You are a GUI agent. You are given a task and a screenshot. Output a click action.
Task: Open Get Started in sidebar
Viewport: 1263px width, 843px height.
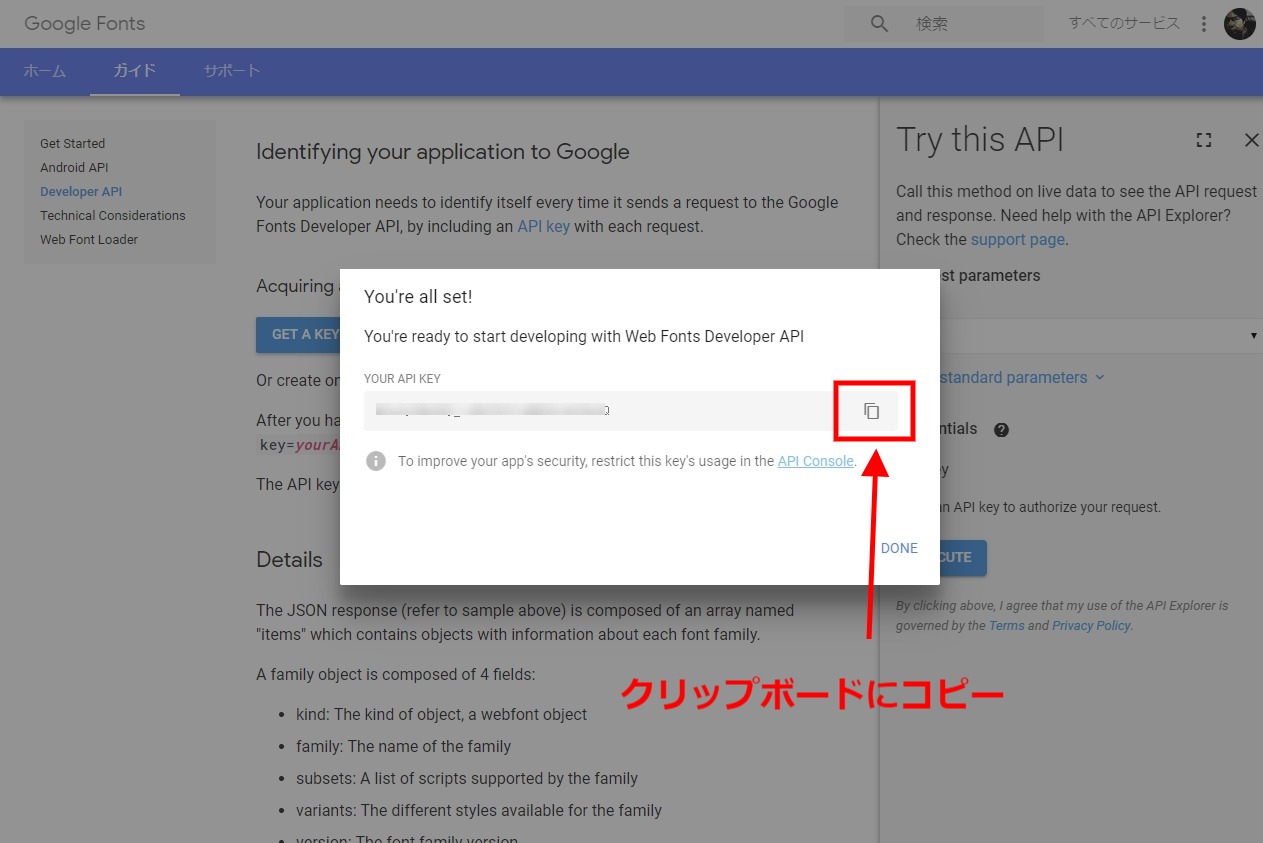(72, 143)
